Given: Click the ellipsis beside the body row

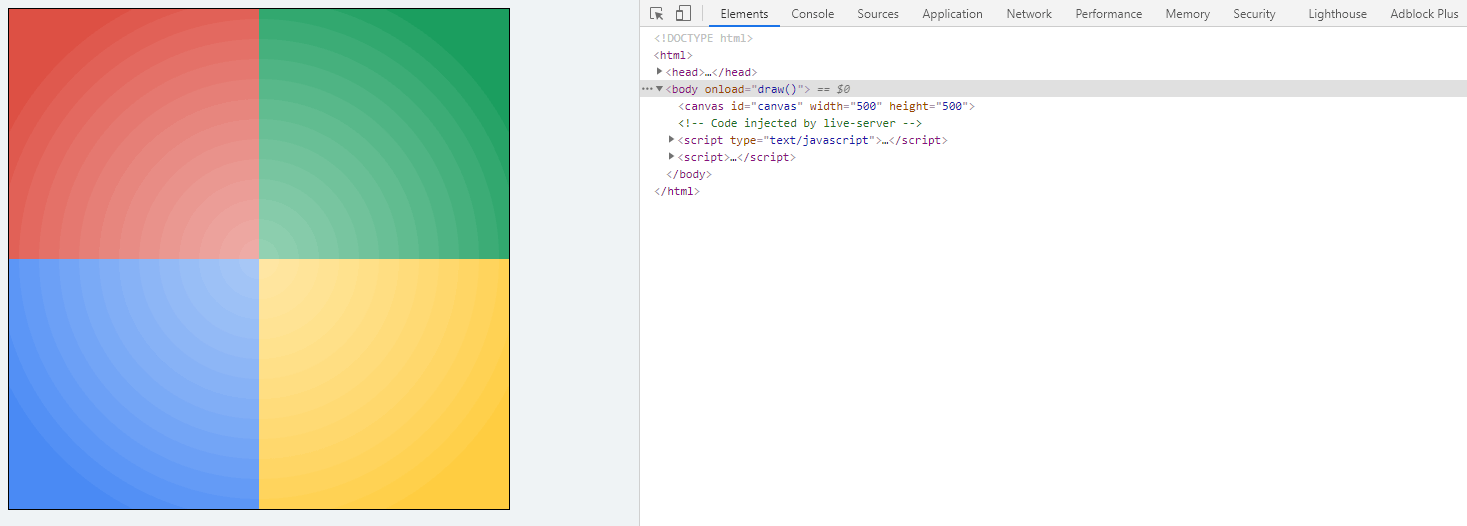Looking at the screenshot, I should pyautogui.click(x=647, y=89).
